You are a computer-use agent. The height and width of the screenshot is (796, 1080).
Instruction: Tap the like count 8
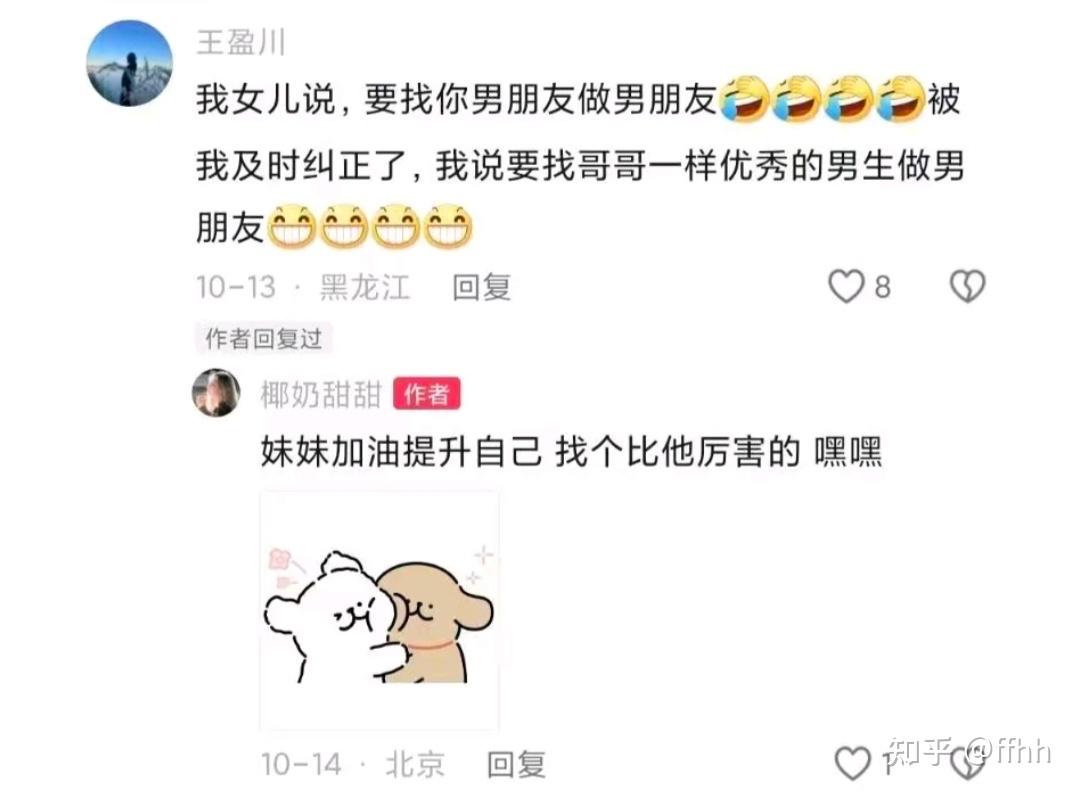point(883,287)
